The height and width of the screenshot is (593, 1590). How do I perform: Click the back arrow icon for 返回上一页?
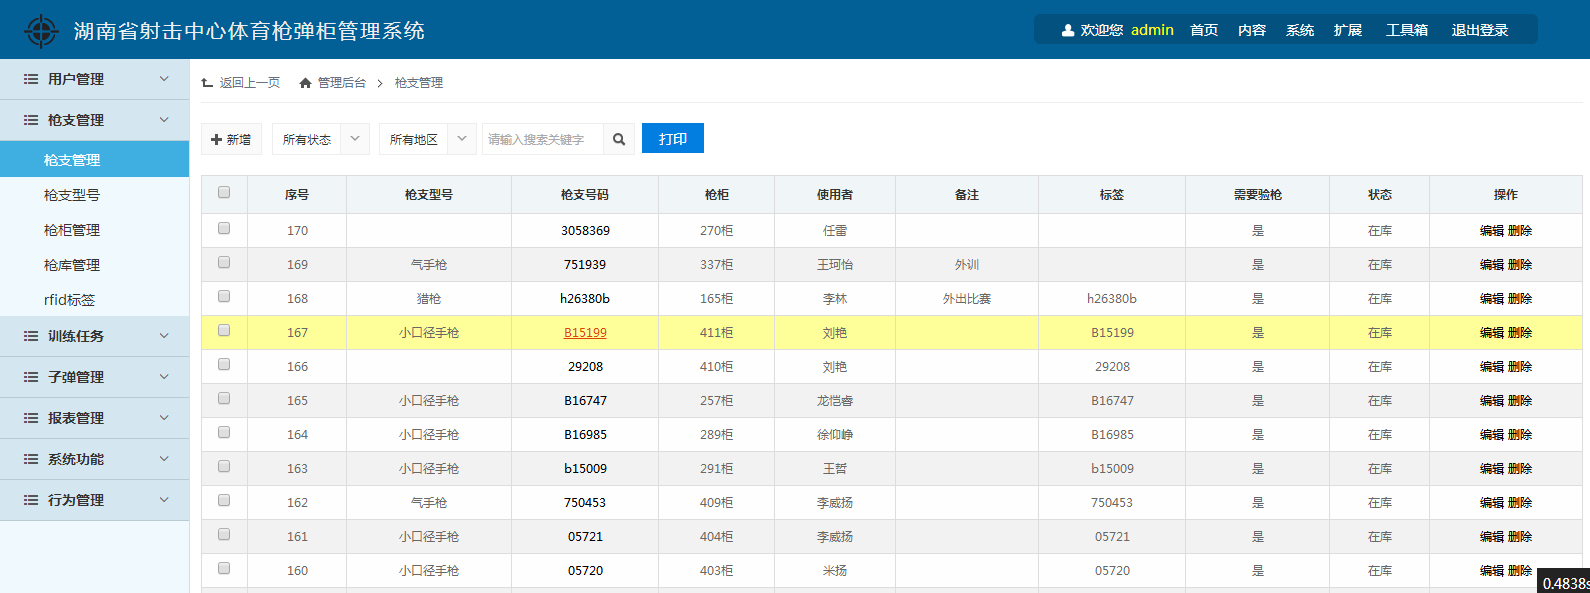tap(207, 83)
